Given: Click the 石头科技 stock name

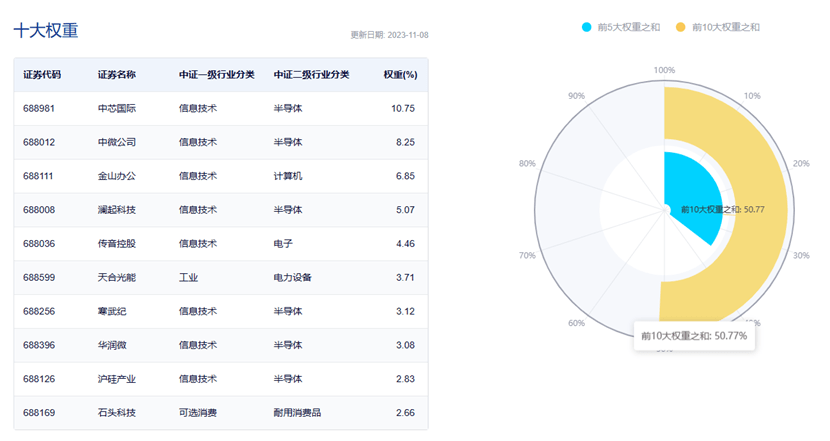Looking at the screenshot, I should tap(117, 414).
